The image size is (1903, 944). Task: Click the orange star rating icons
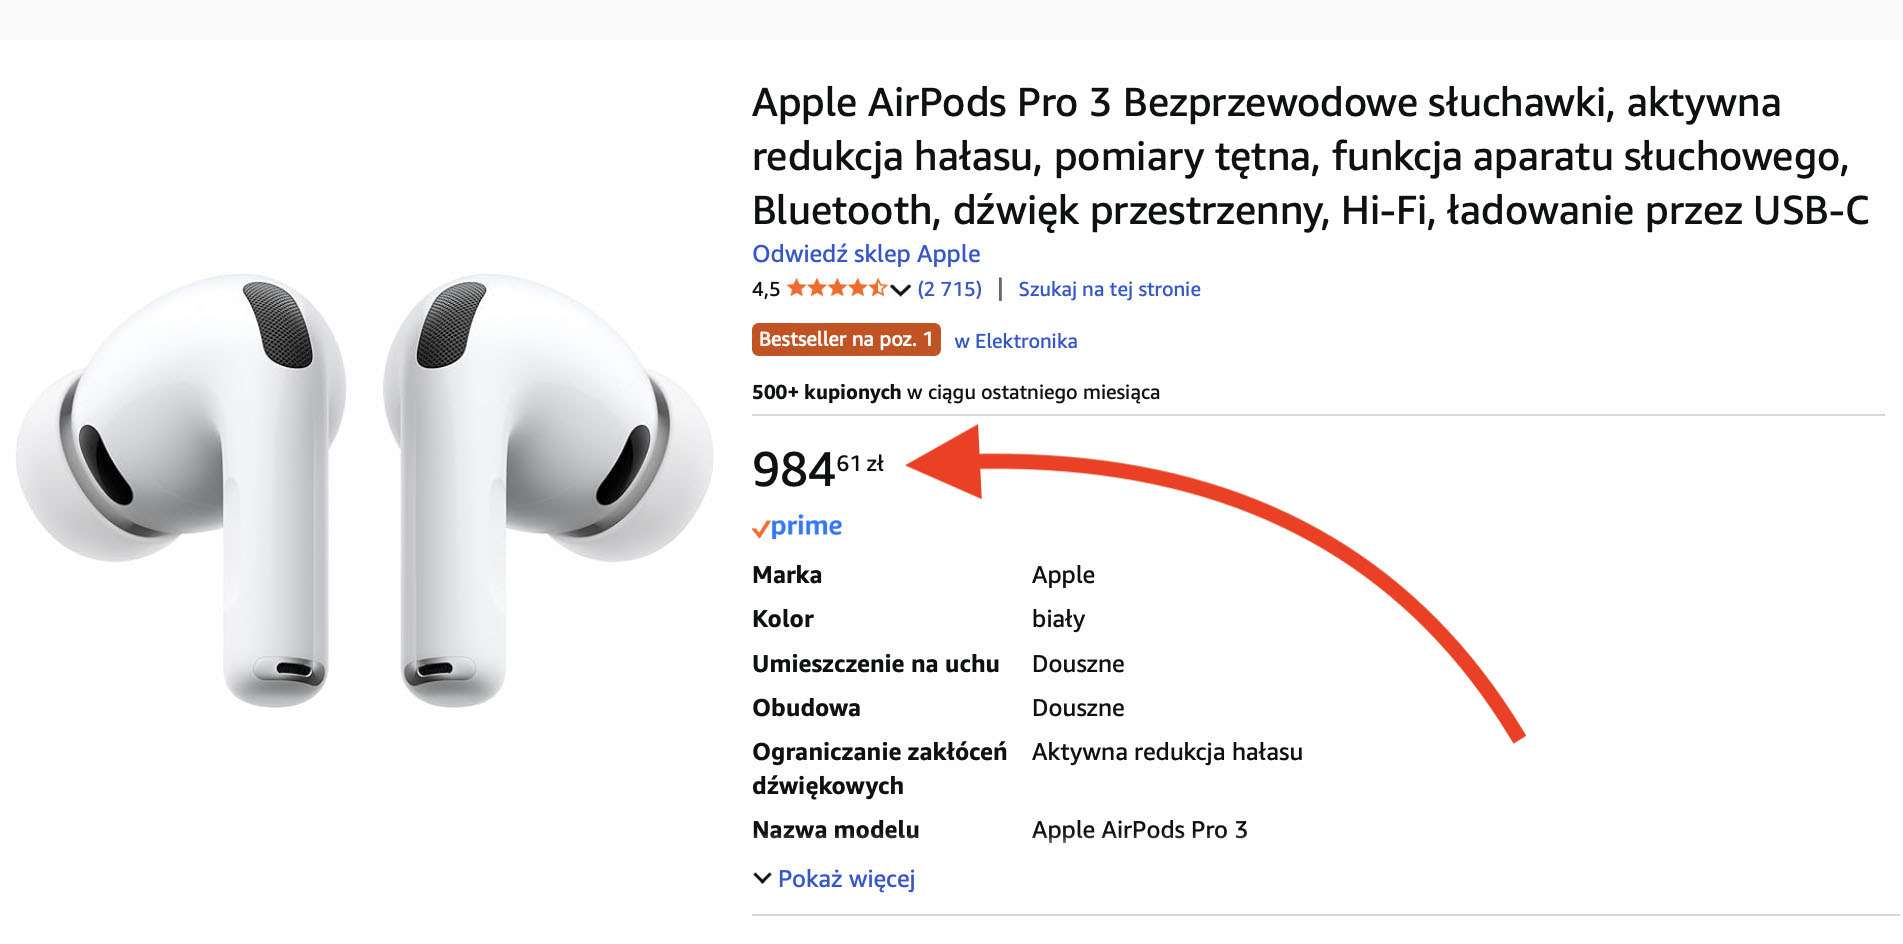(x=836, y=289)
